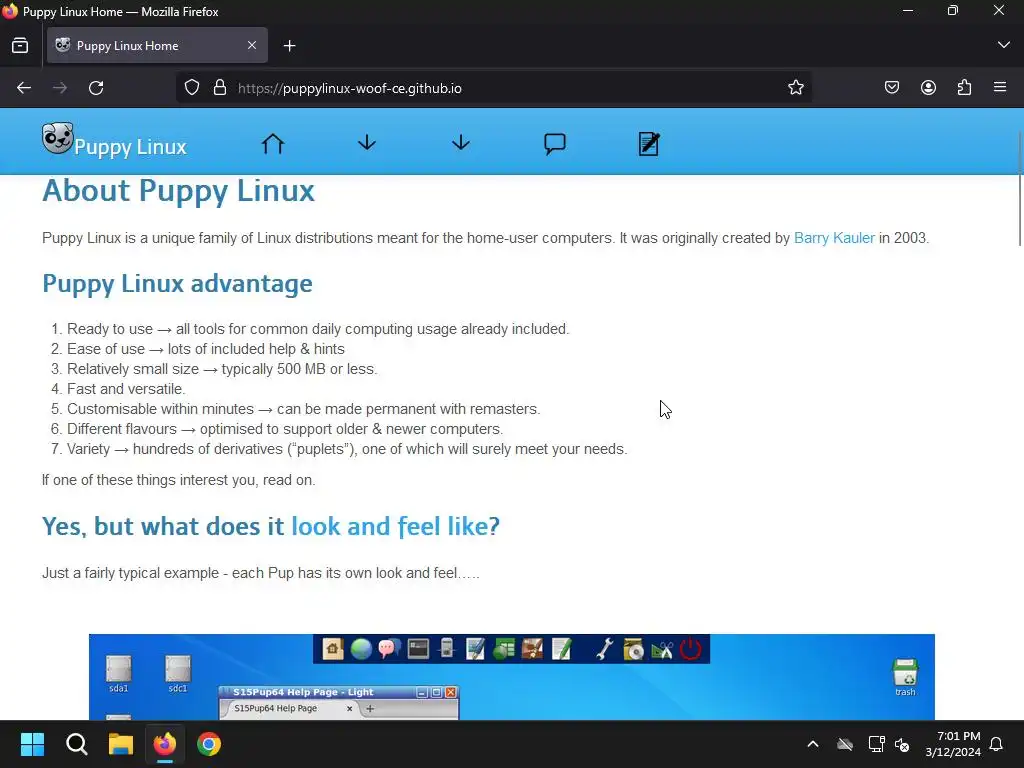Image resolution: width=1024 pixels, height=768 pixels.
Task: Click 'Customisable within minutes' list item
Action: (x=304, y=409)
